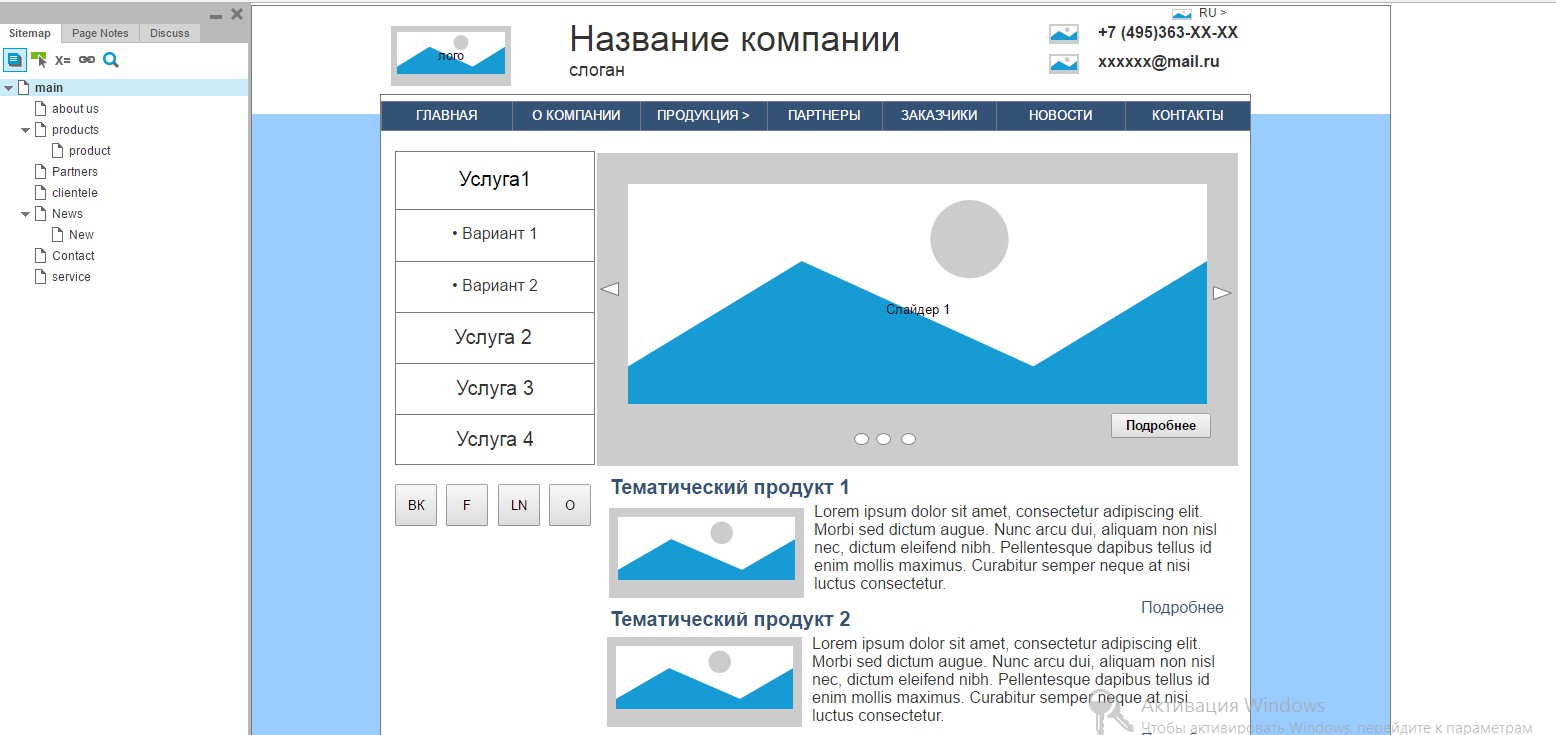Viewport: 1556px width, 735px height.
Task: Select Услуга 4 in the services menu
Action: 495,440
